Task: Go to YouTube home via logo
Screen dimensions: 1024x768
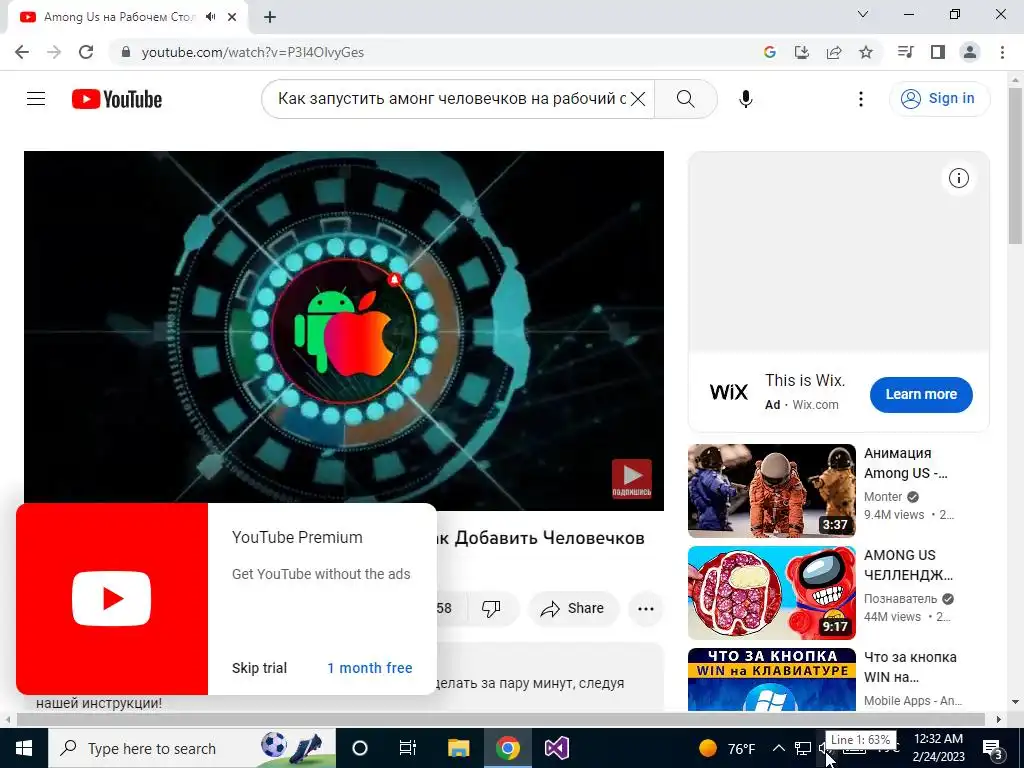Action: coord(117,99)
